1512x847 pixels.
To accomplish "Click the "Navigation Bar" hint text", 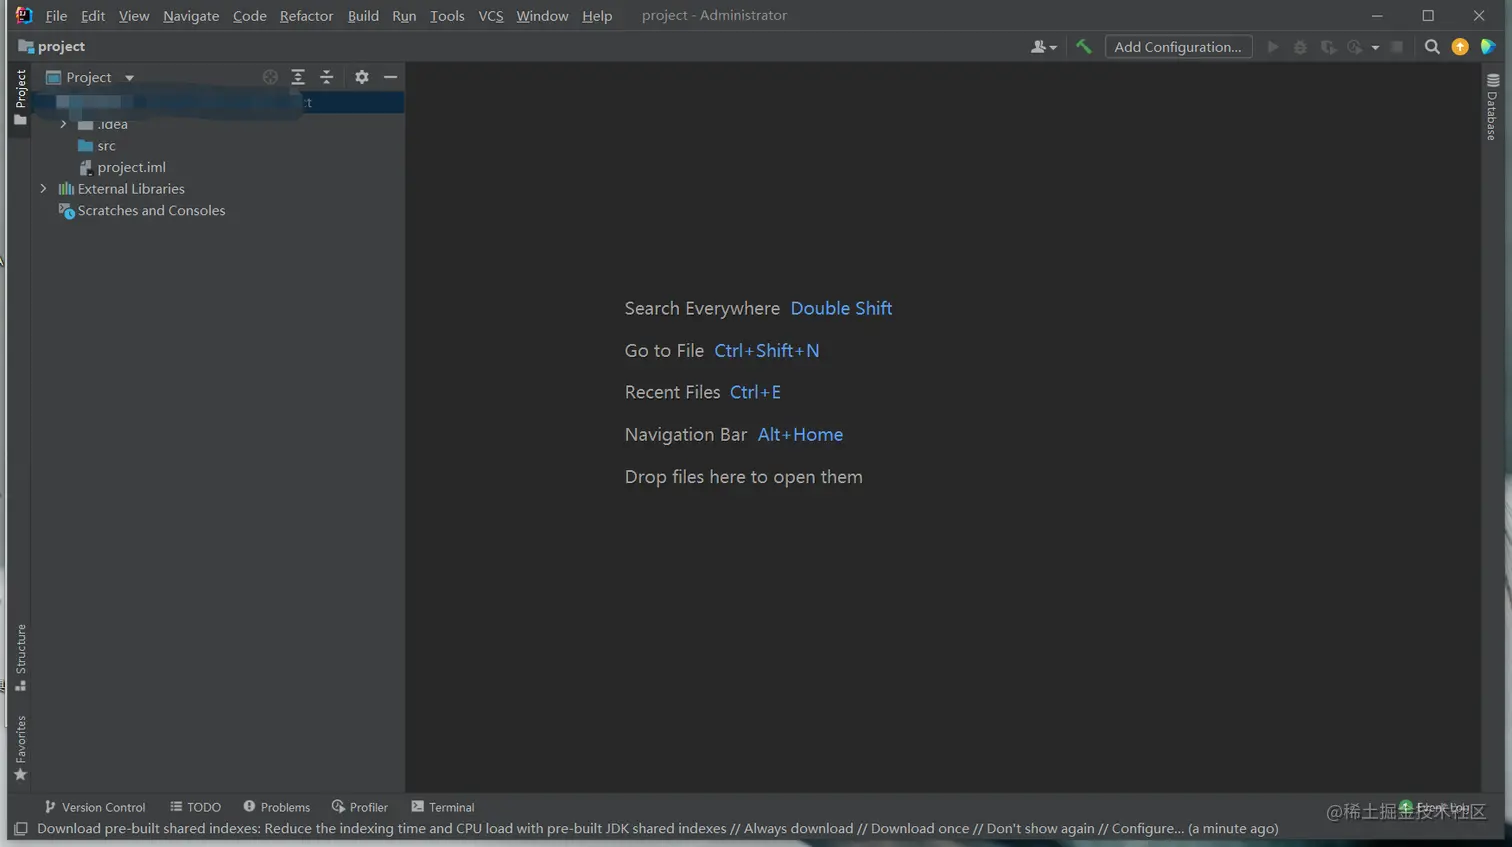I will (686, 435).
